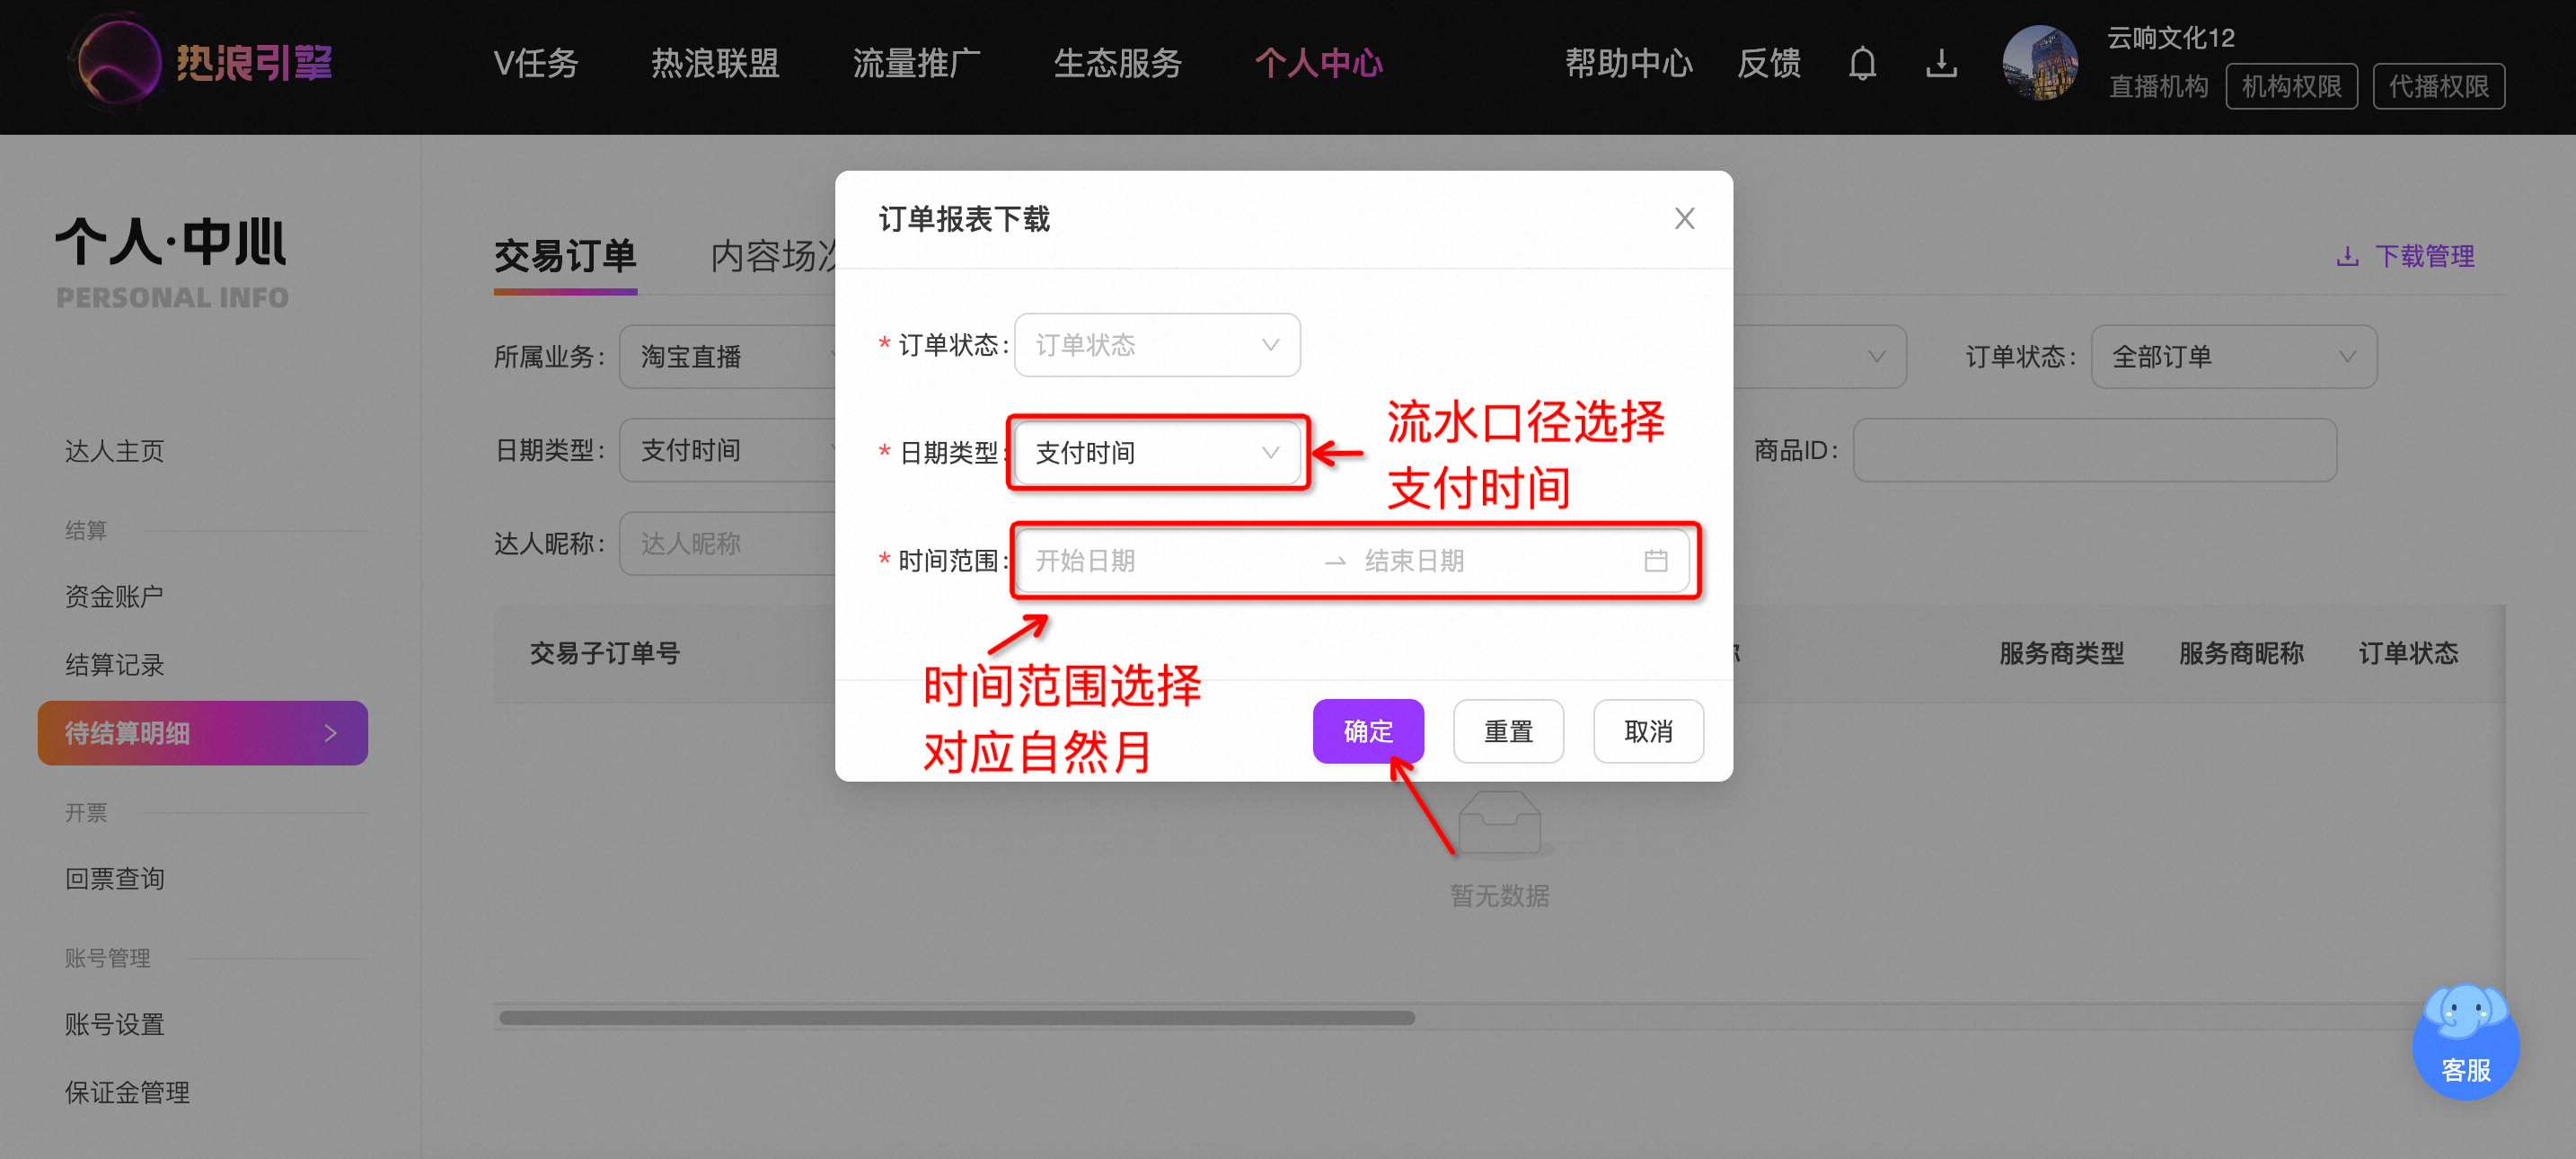Click the 重置 button

pyautogui.click(x=1508, y=731)
